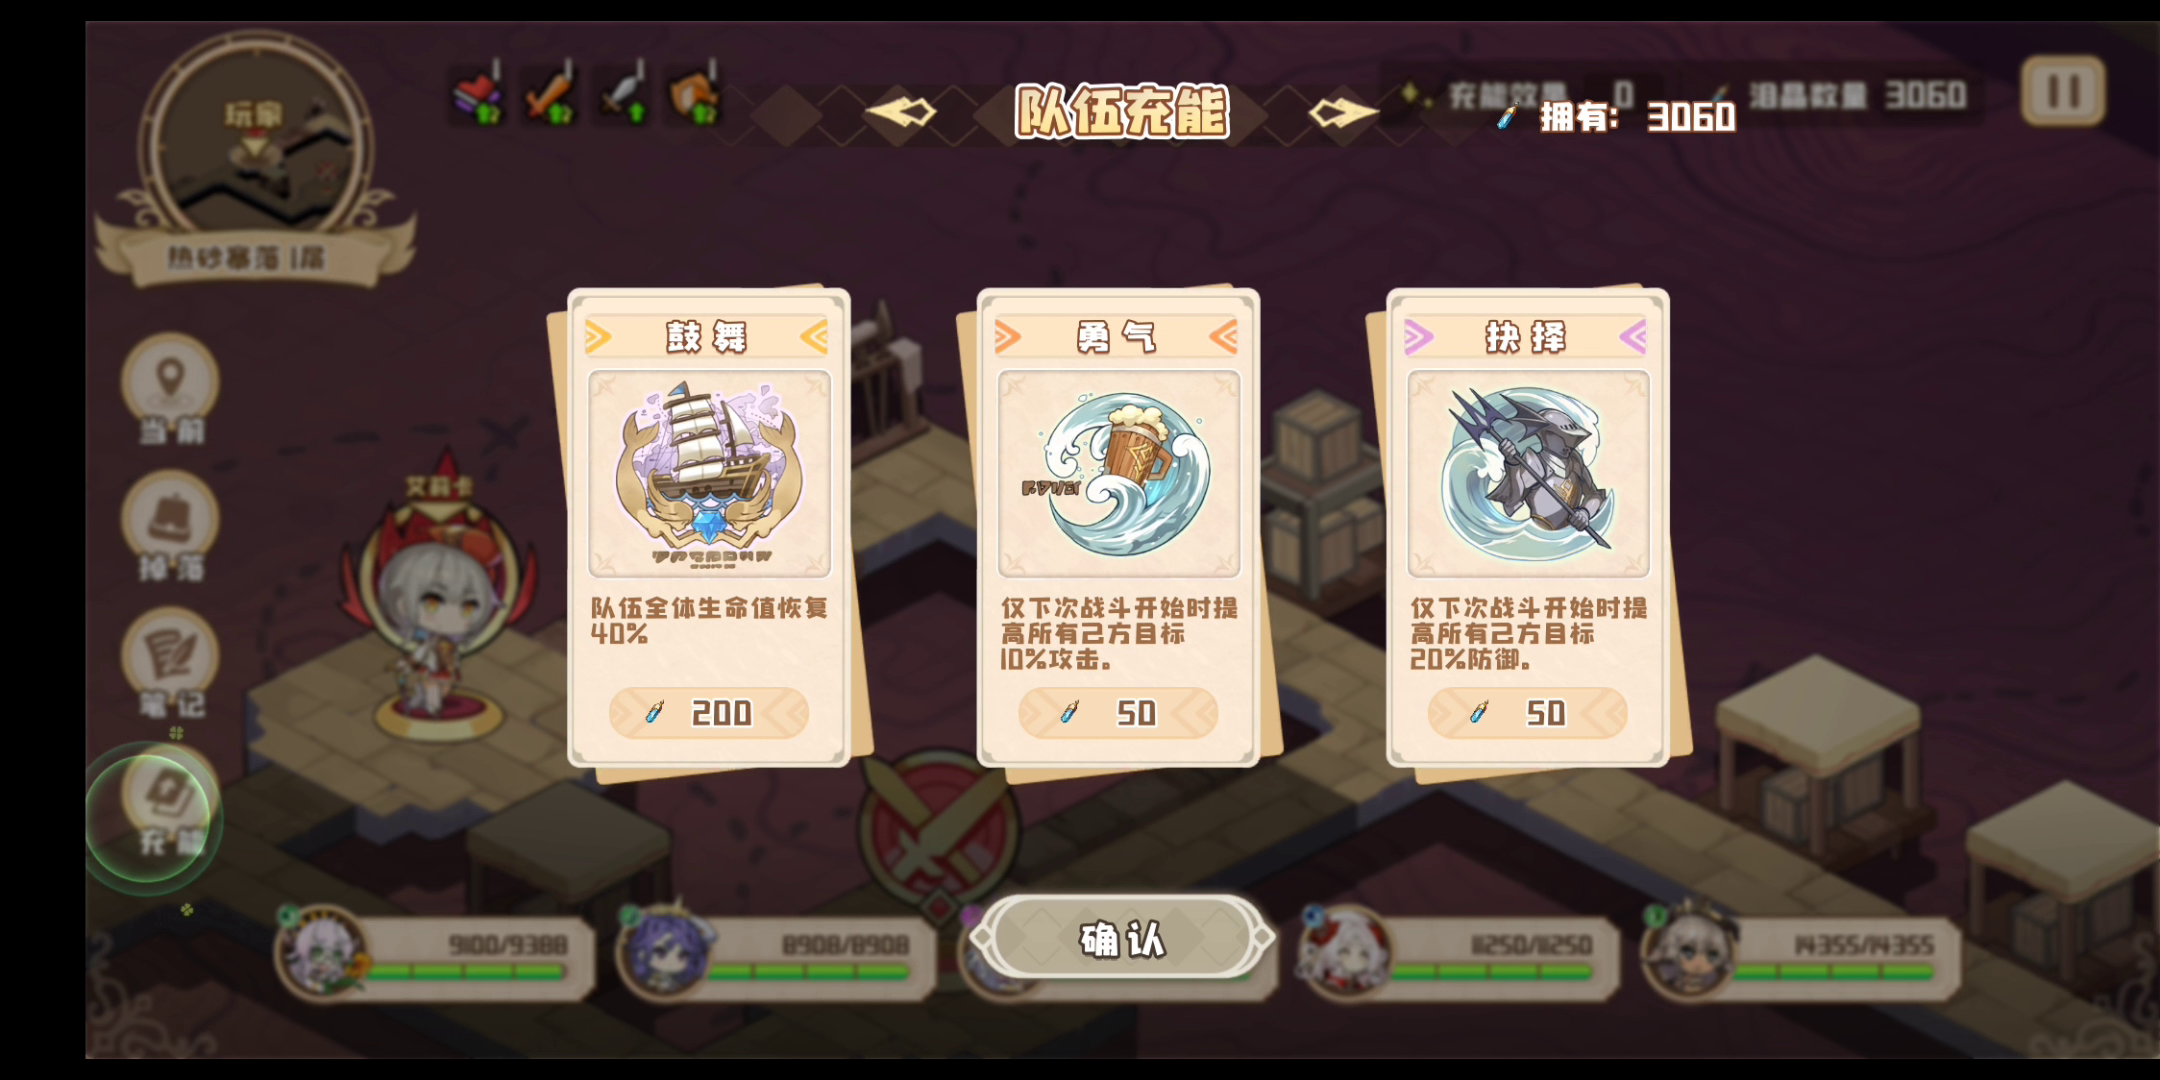Click the right arrow beside 队伍充能

[x=1344, y=112]
